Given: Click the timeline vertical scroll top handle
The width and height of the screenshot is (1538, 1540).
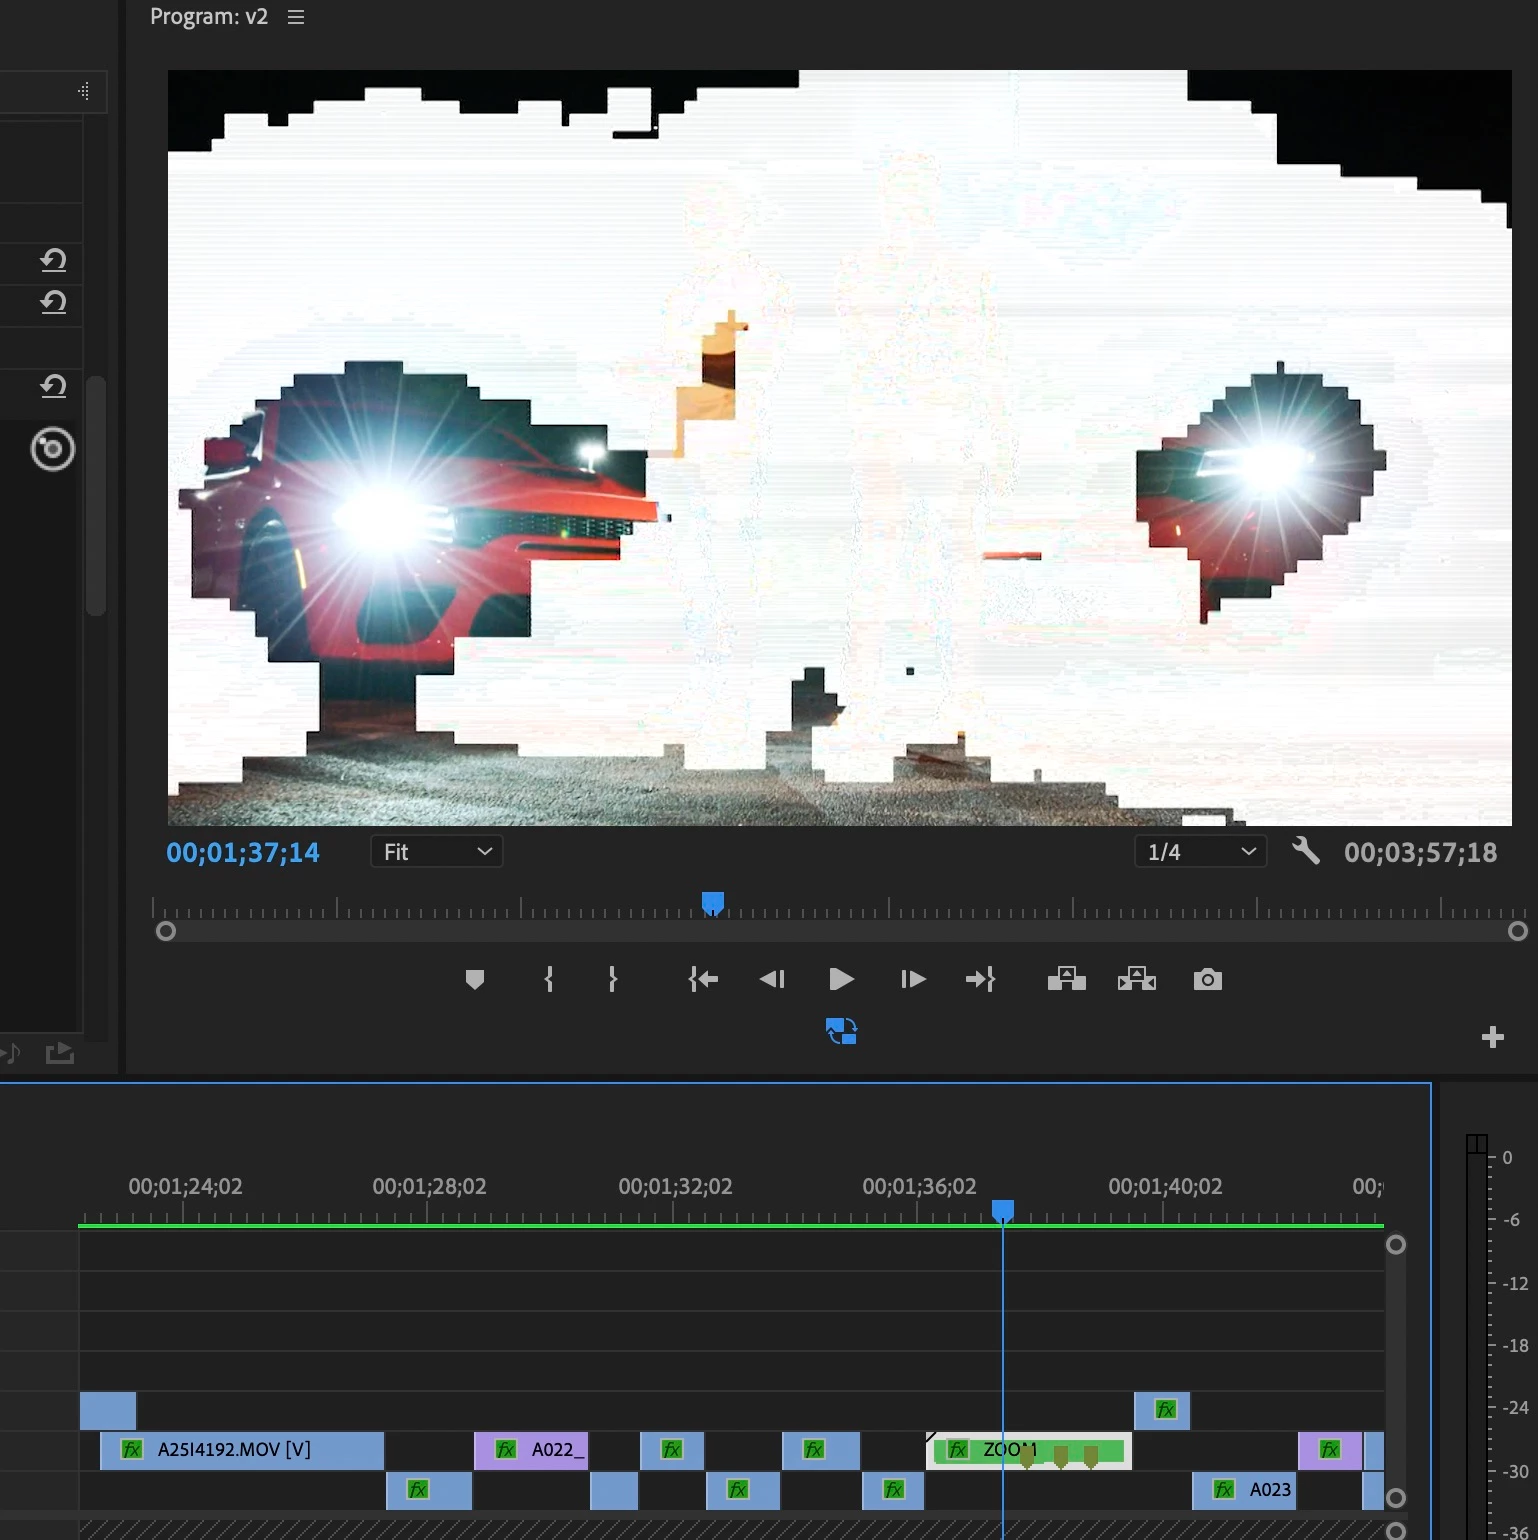Looking at the screenshot, I should point(1396,1245).
